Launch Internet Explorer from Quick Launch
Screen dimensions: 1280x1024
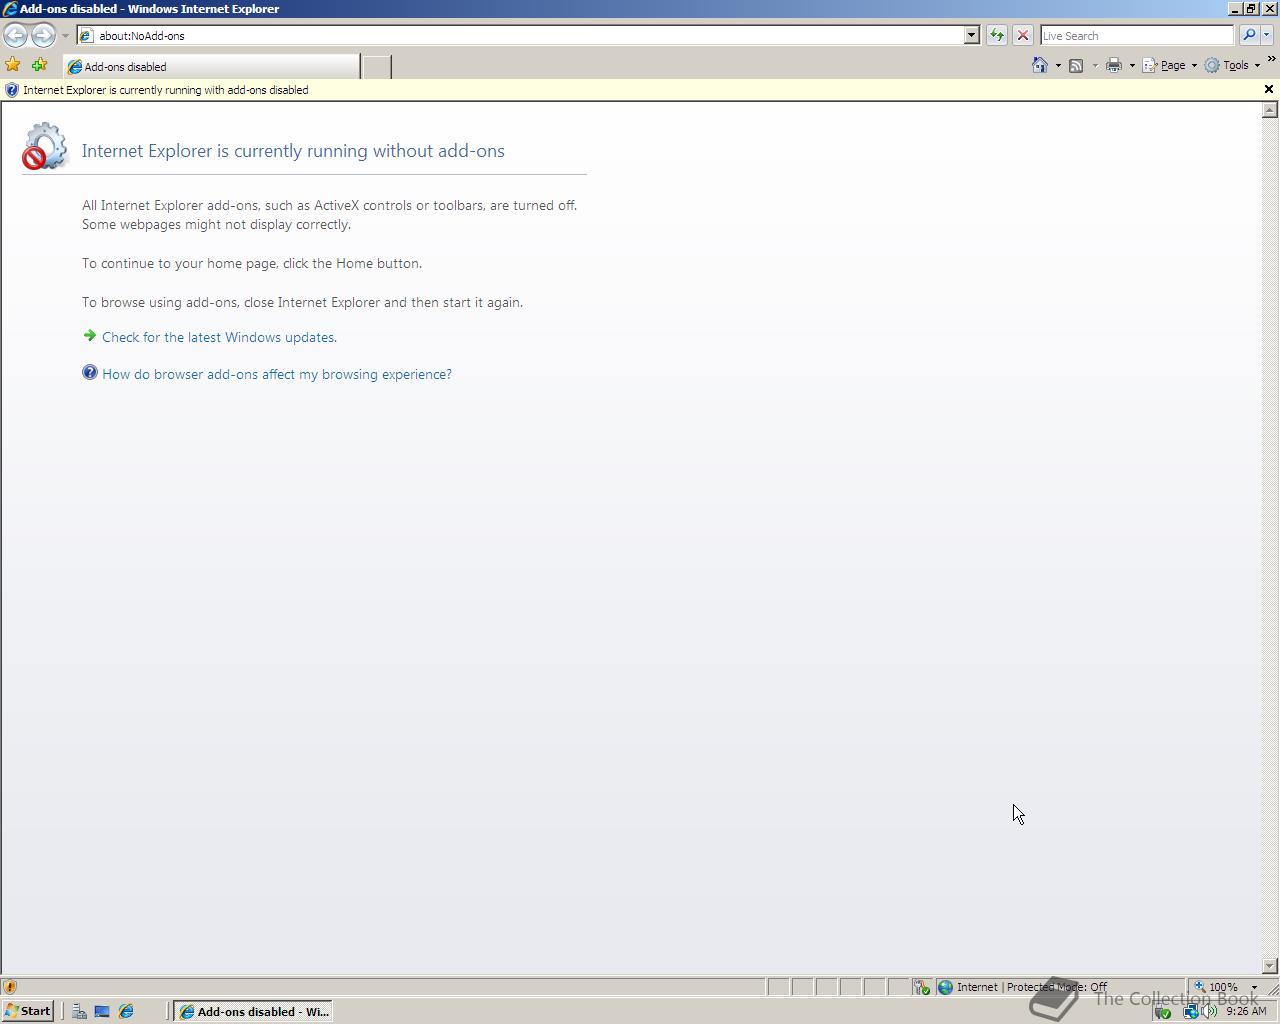point(126,1011)
